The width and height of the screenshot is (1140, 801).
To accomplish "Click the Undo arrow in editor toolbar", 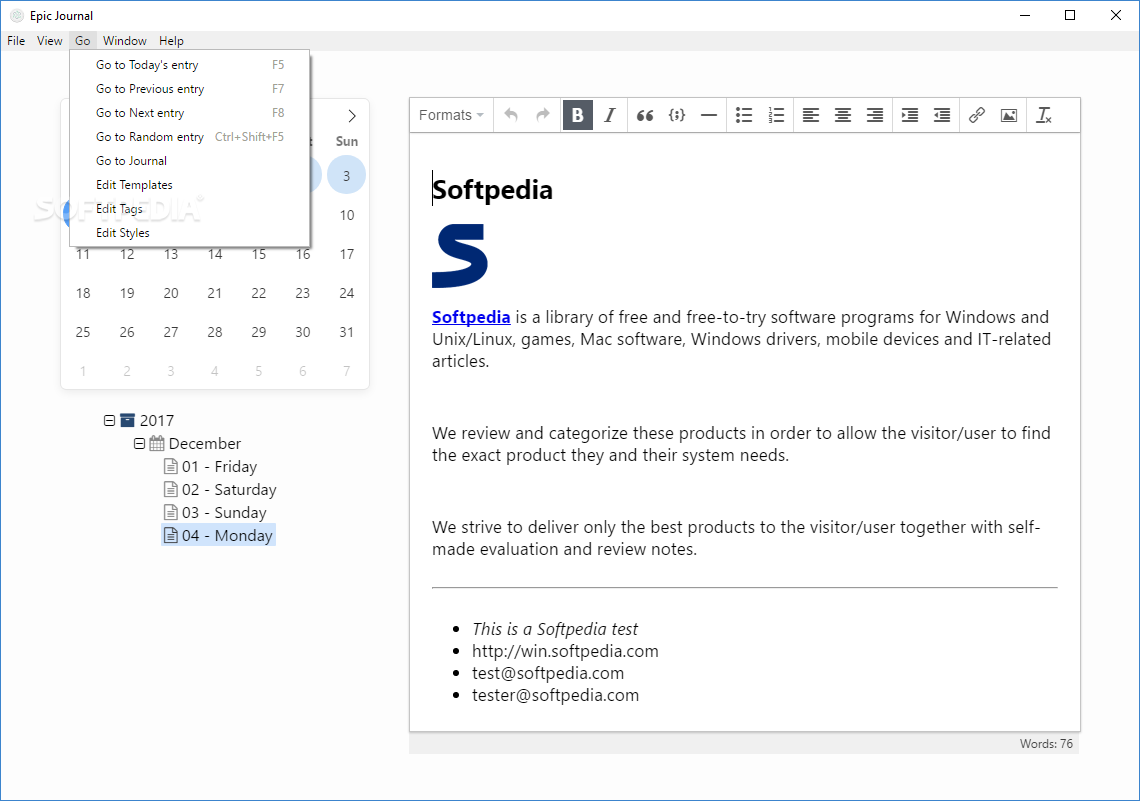I will tap(511, 115).
